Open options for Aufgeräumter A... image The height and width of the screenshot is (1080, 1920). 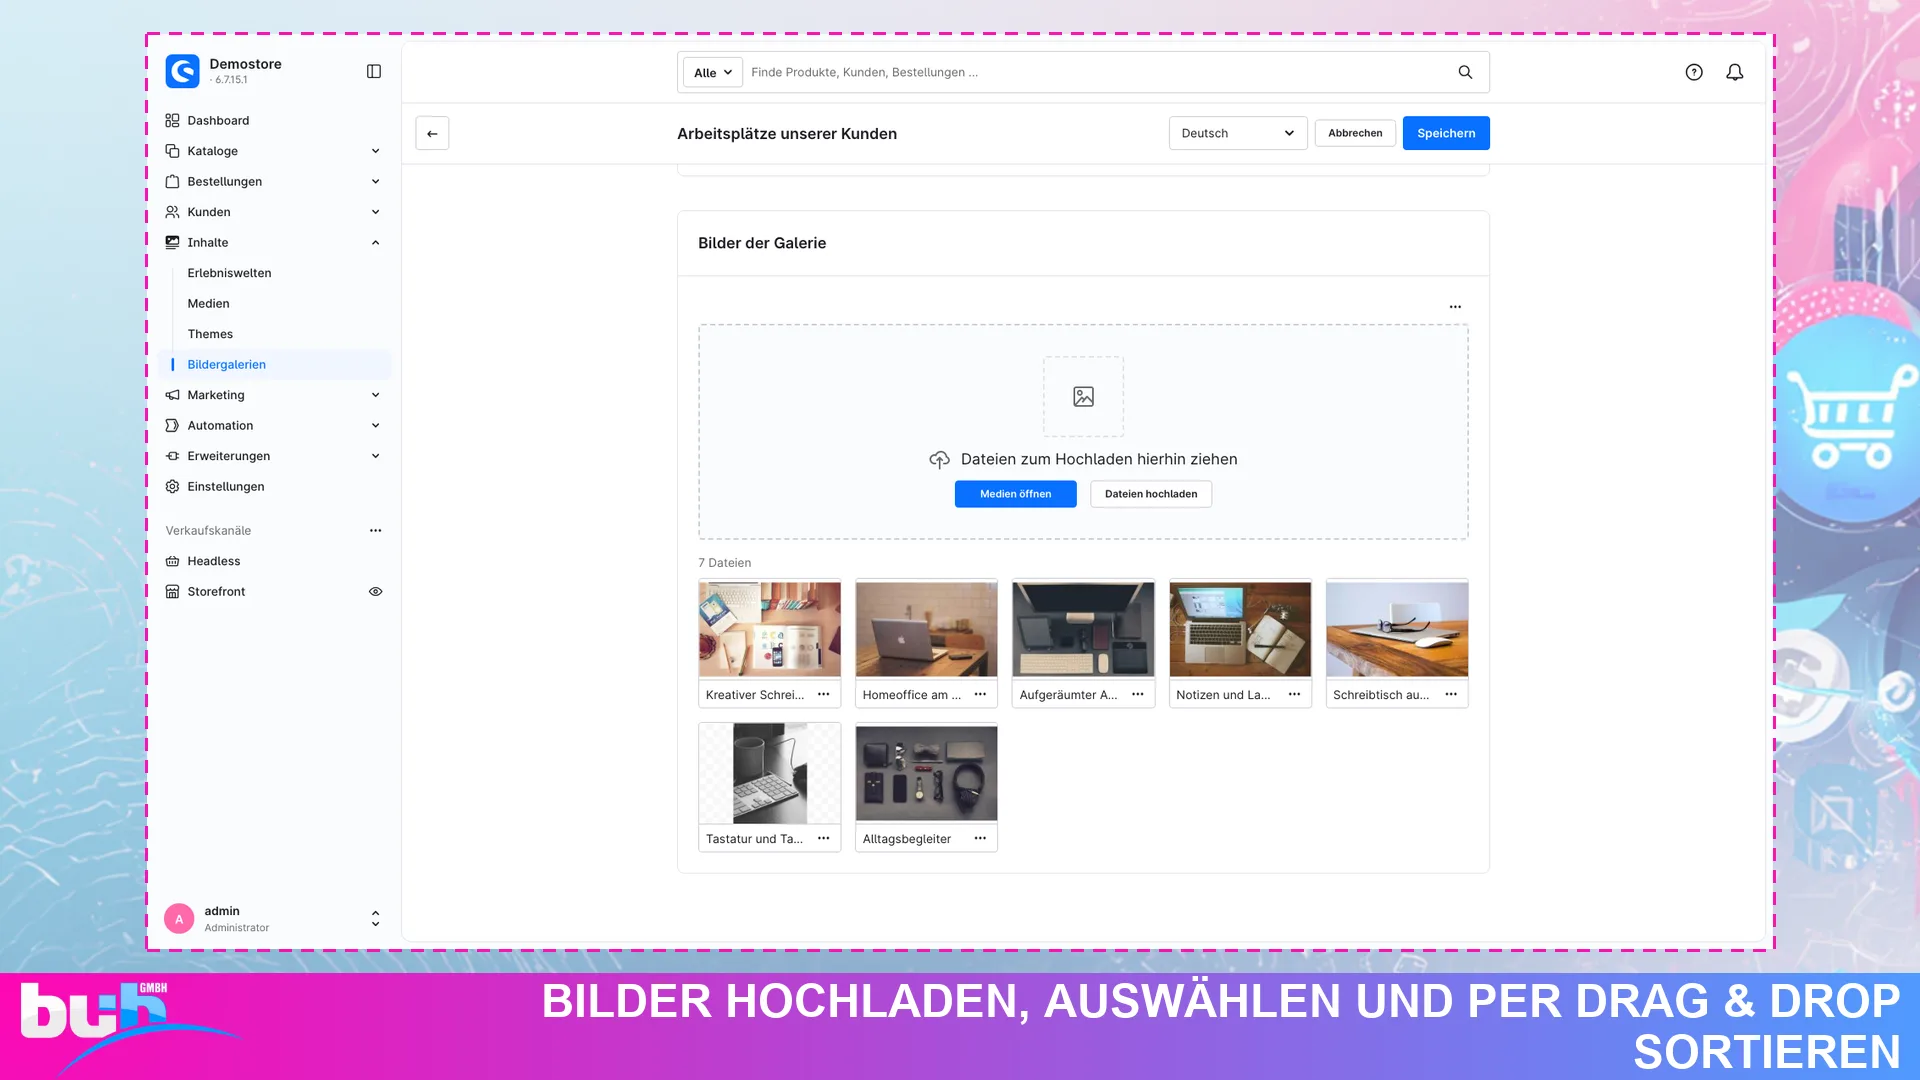point(1137,694)
